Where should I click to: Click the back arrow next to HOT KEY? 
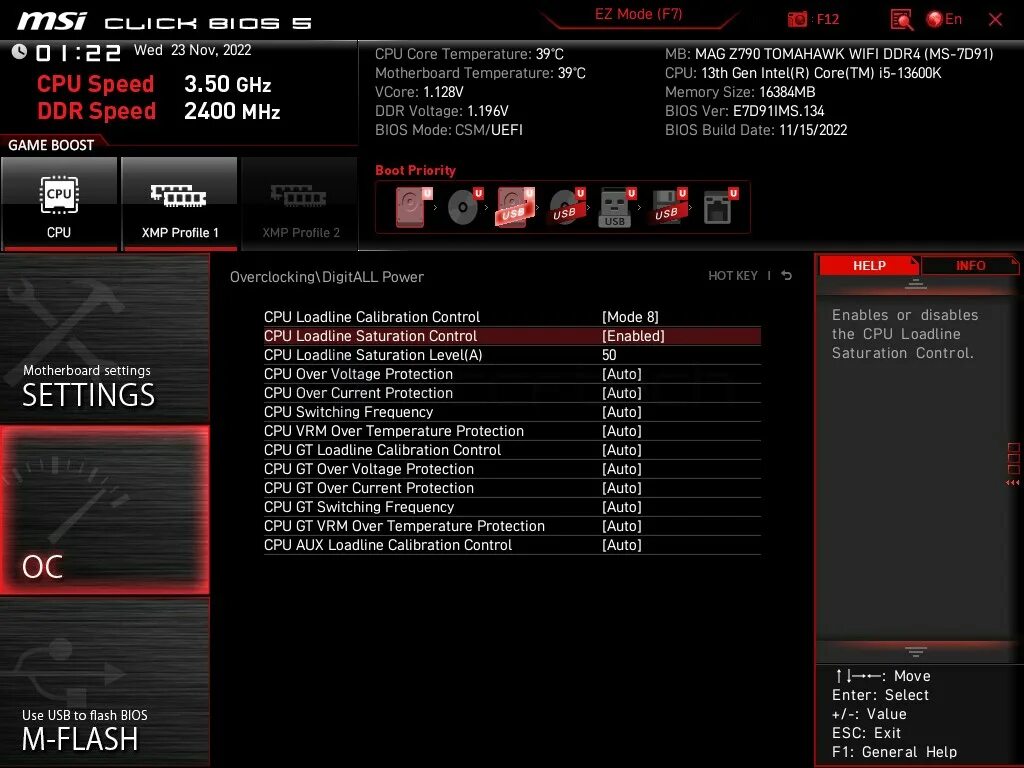[787, 276]
